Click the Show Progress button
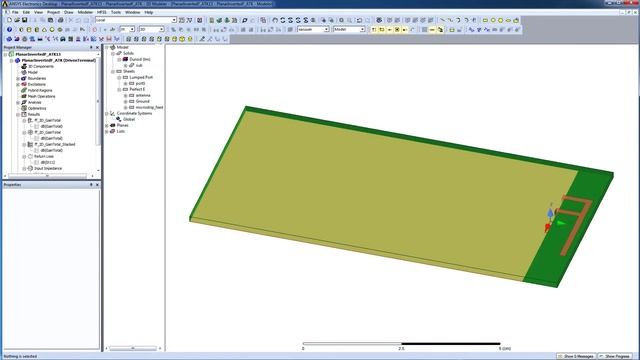The width and height of the screenshot is (640, 360). coord(616,356)
